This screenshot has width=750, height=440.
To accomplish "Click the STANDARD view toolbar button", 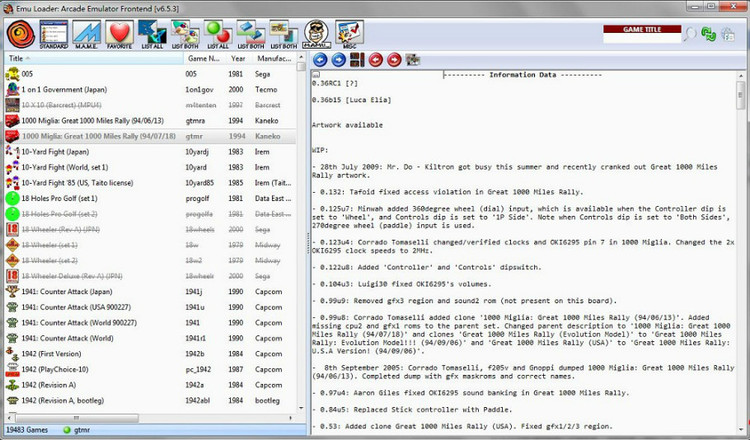I will pos(54,33).
